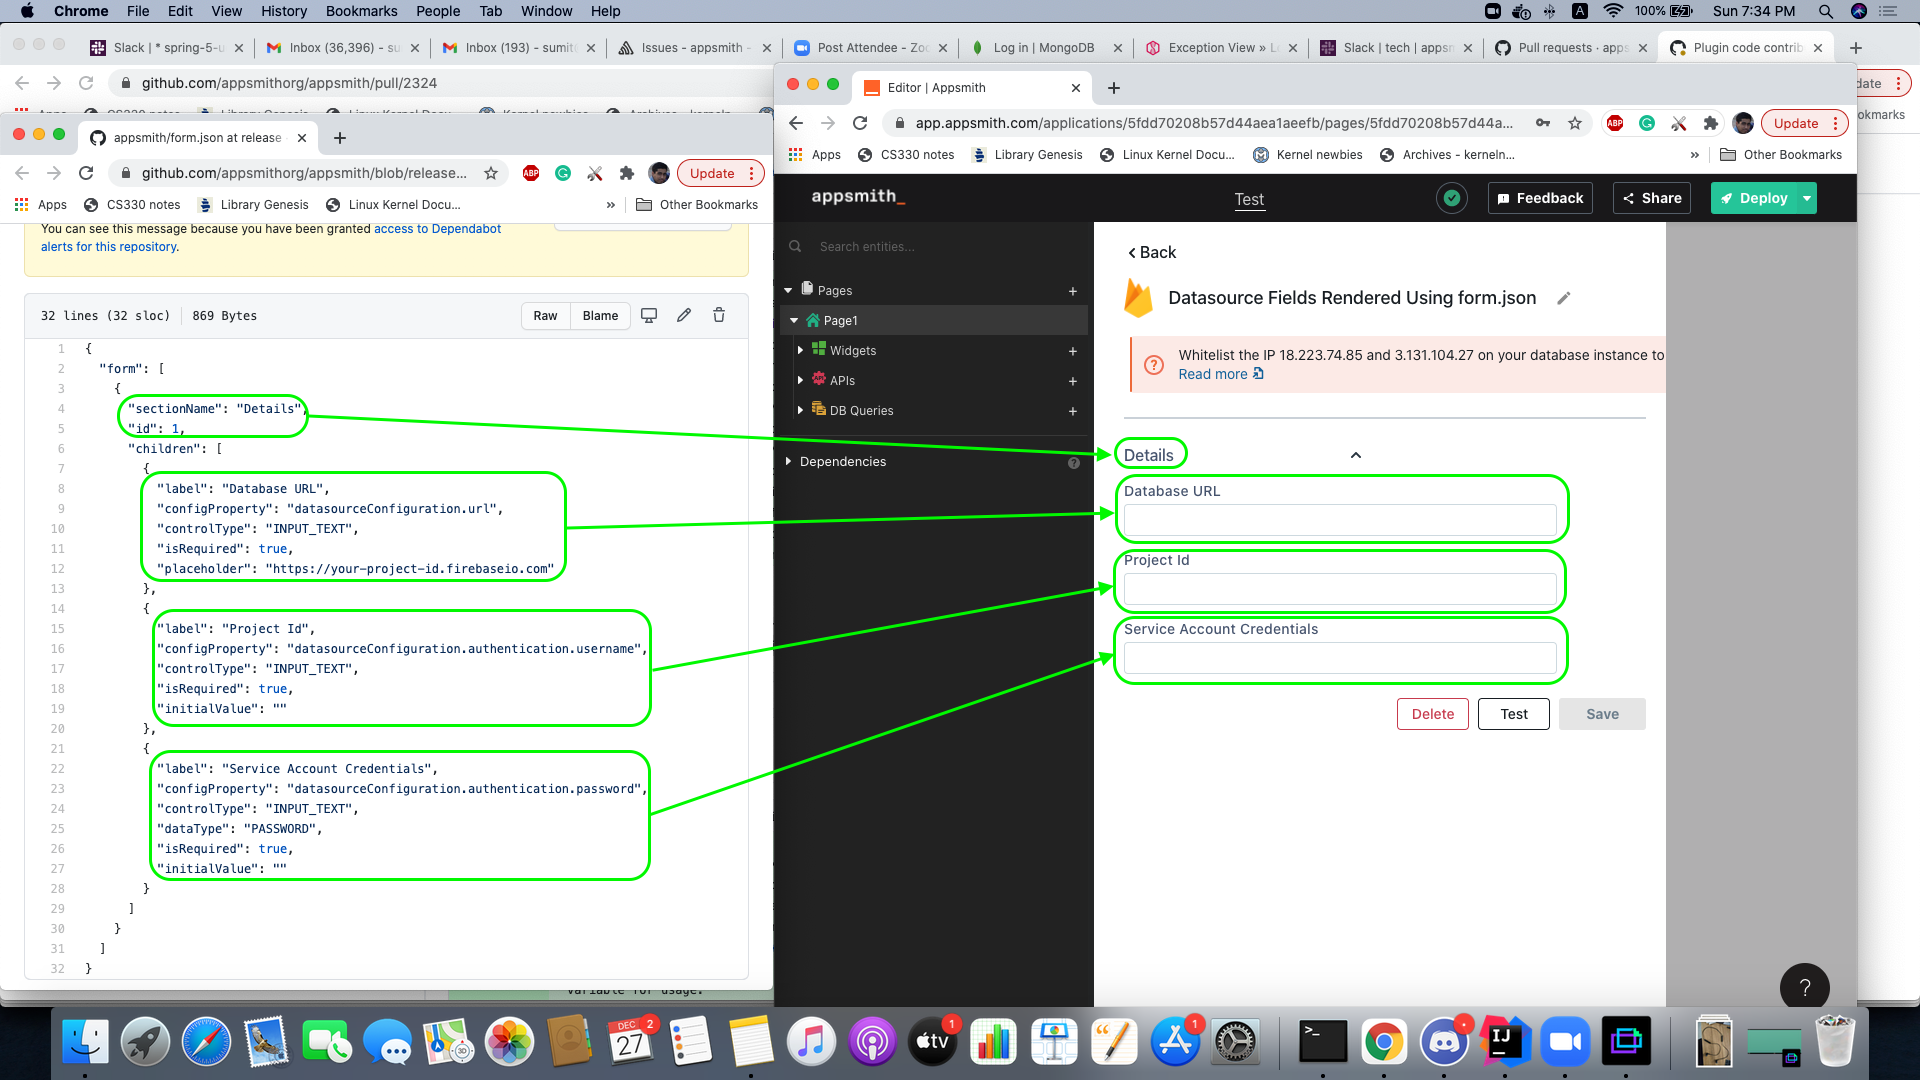
Task: Open the Bookmarks menu in the menu bar
Action: point(361,11)
